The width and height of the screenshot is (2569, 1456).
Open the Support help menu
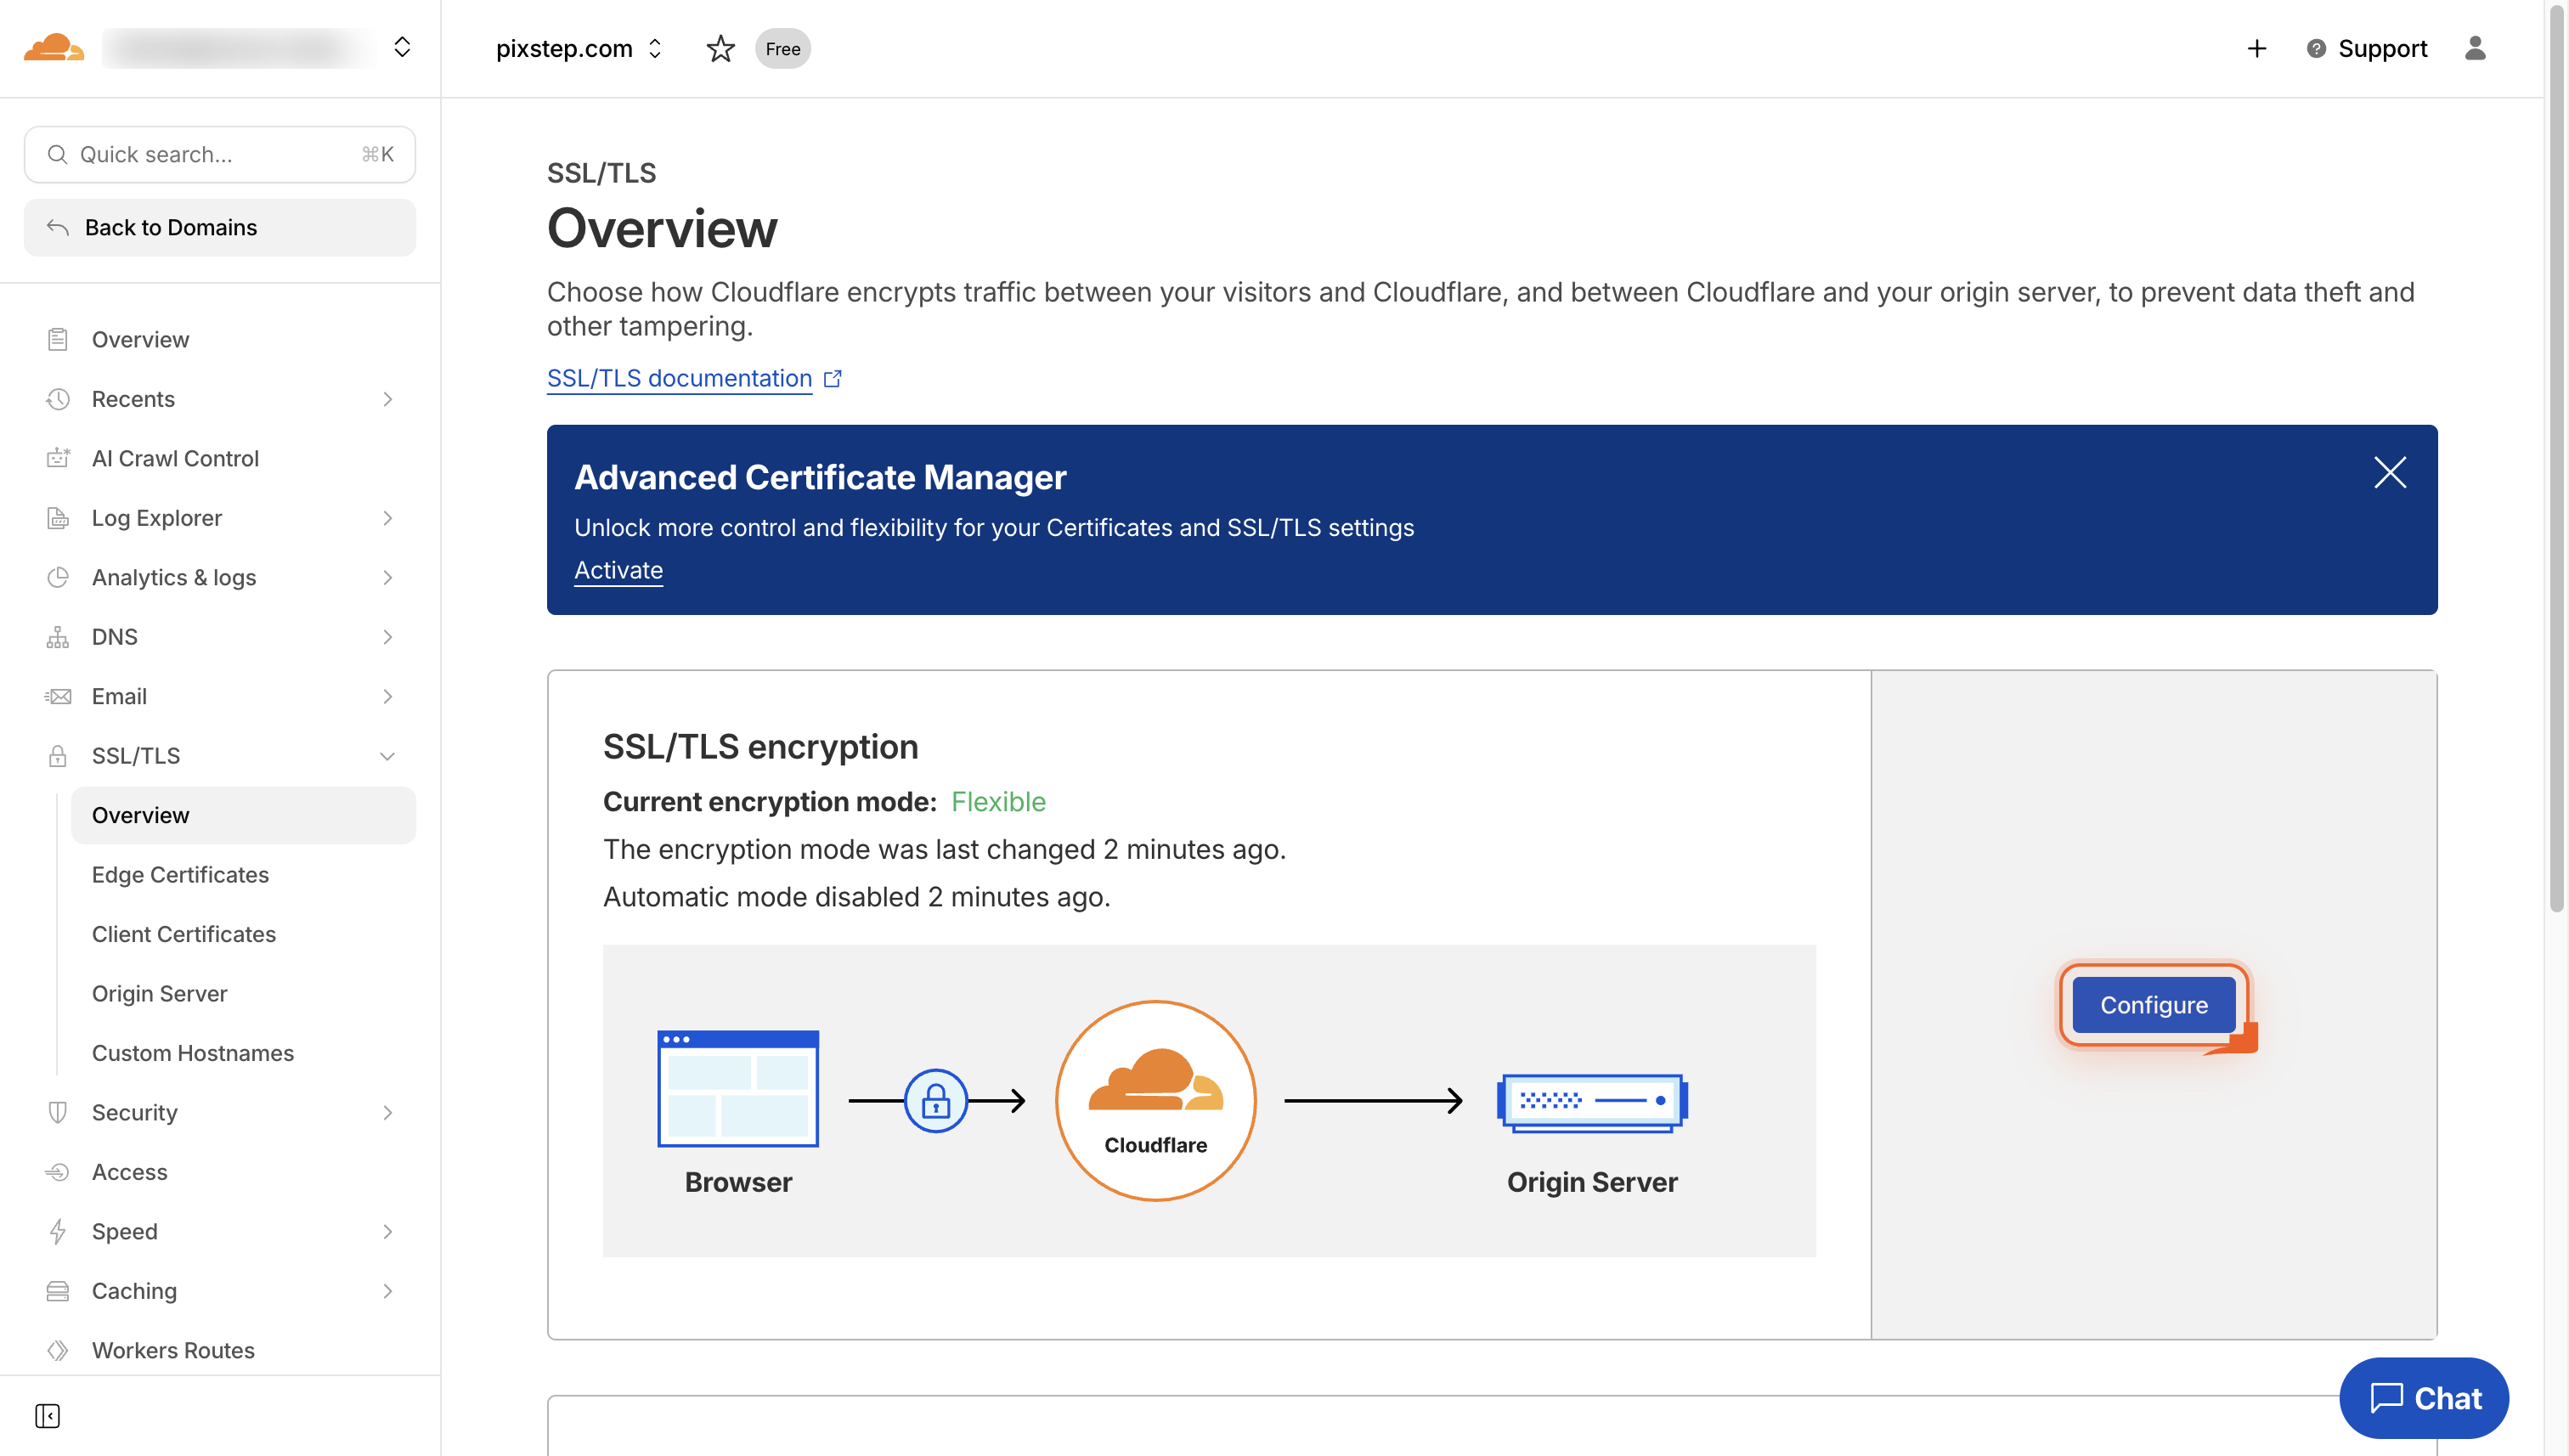(2365, 48)
